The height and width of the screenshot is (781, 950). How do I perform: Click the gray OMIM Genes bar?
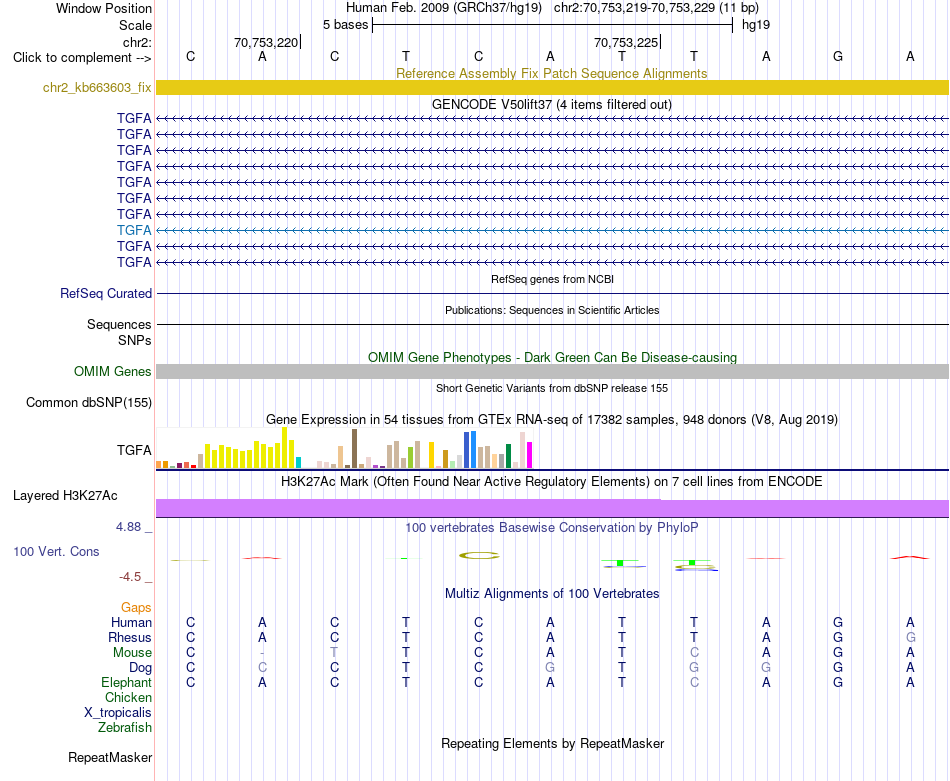[552, 371]
